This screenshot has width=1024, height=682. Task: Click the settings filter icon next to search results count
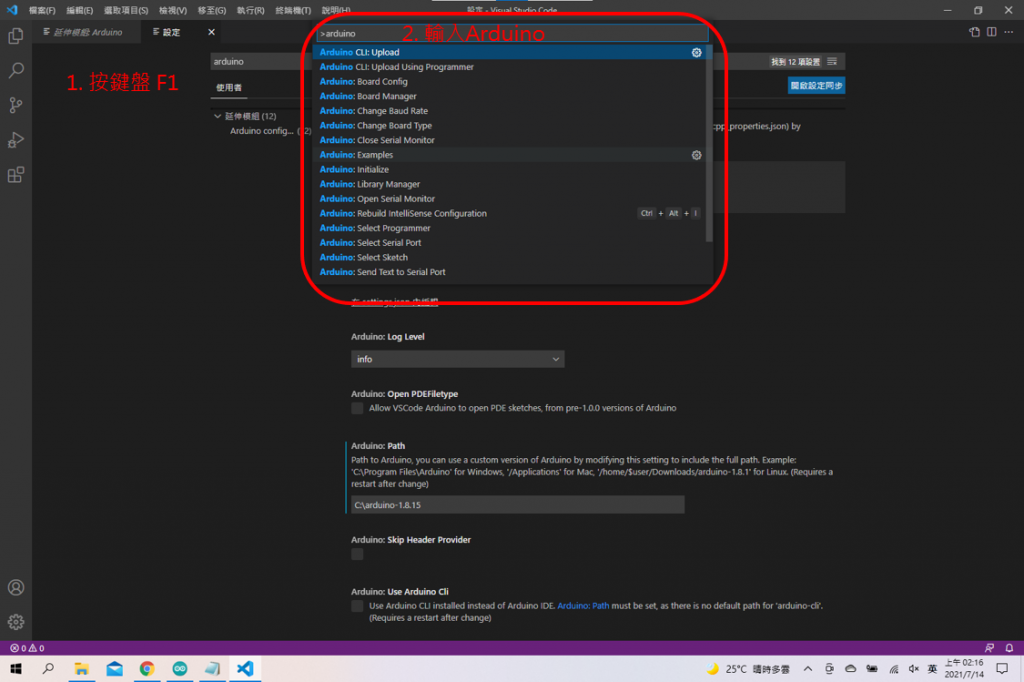pyautogui.click(x=832, y=61)
